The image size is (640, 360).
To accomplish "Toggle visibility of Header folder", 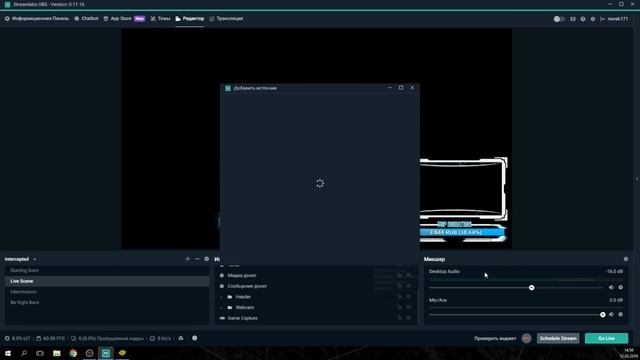I will [x=409, y=297].
